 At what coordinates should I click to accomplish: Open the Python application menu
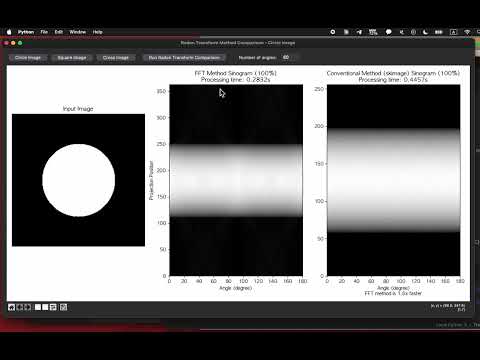pos(26,32)
